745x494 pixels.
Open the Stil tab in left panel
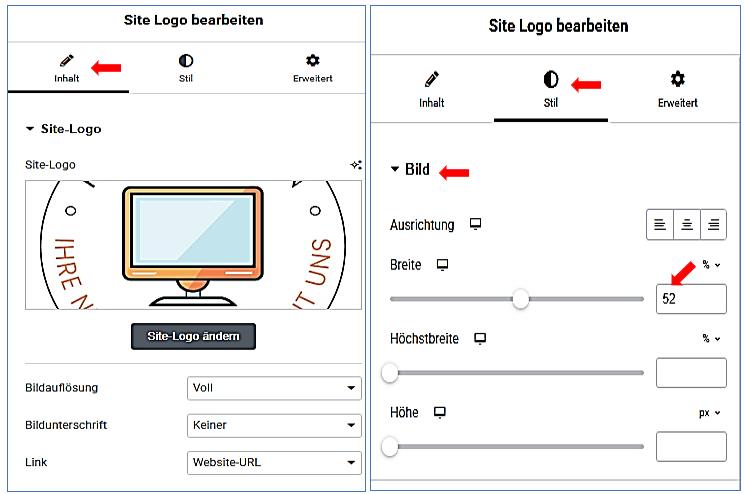click(x=186, y=68)
